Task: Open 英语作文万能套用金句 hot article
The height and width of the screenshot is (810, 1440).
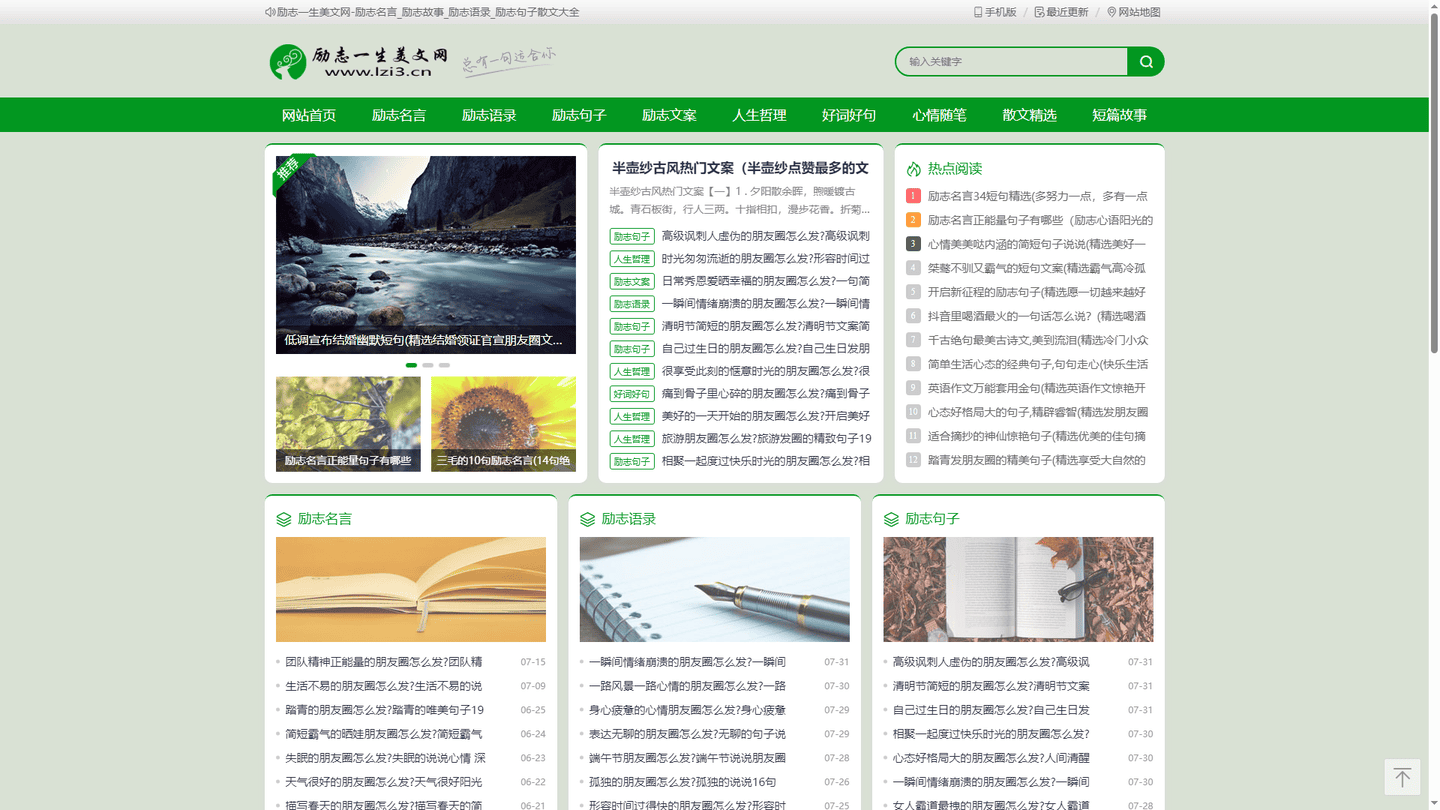Action: tap(1037, 388)
